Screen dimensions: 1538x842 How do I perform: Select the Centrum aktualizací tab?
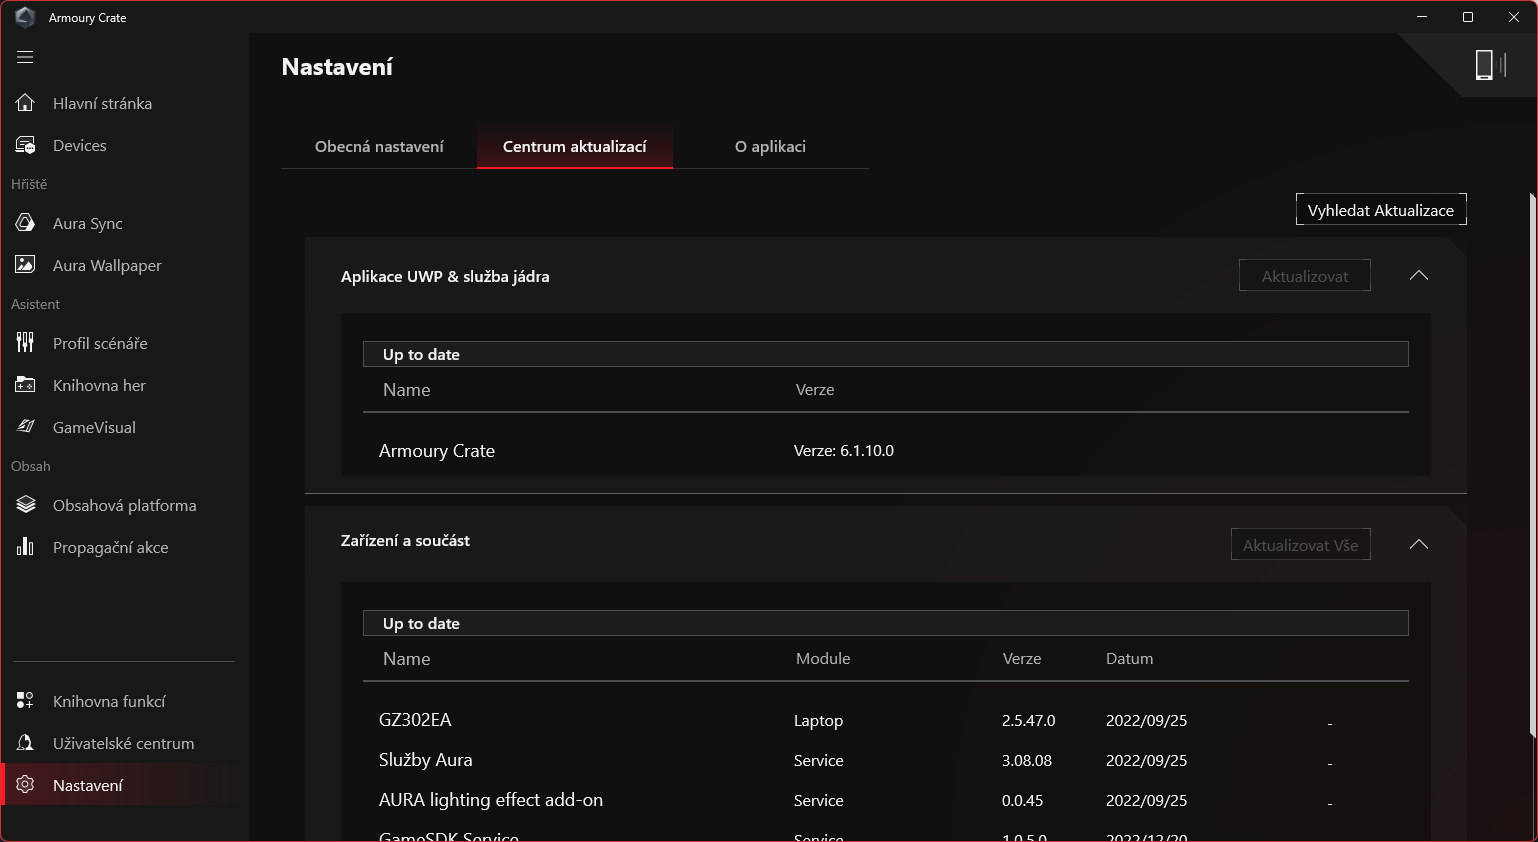coord(575,146)
